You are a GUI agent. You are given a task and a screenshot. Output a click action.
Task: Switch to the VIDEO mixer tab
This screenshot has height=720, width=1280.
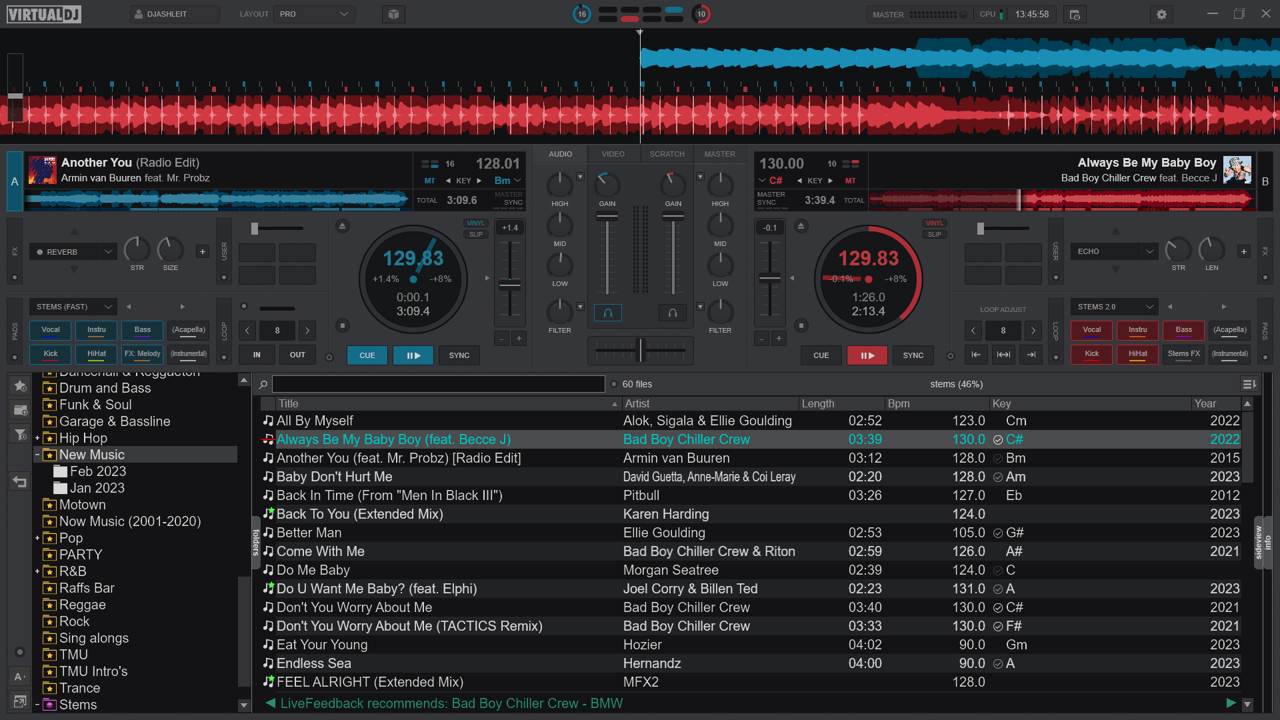tap(613, 153)
